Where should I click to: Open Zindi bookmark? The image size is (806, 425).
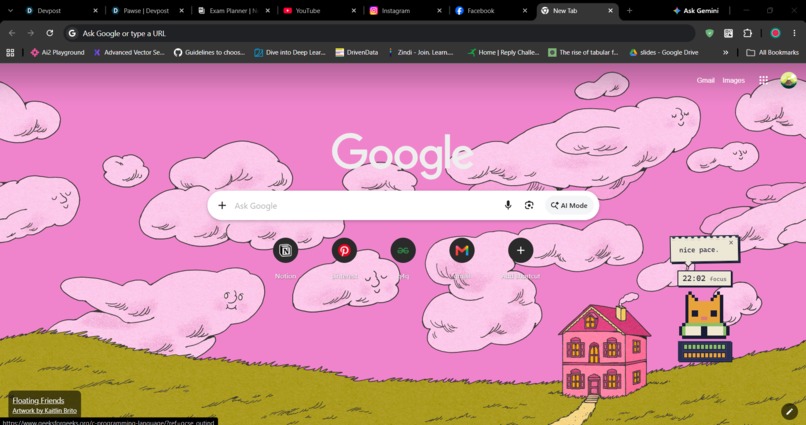421,52
